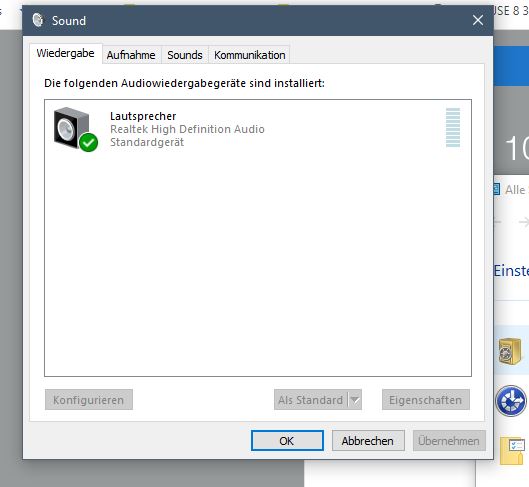Click the green checkmark default-device badge
Viewport: 529px width, 487px height.
(x=89, y=142)
